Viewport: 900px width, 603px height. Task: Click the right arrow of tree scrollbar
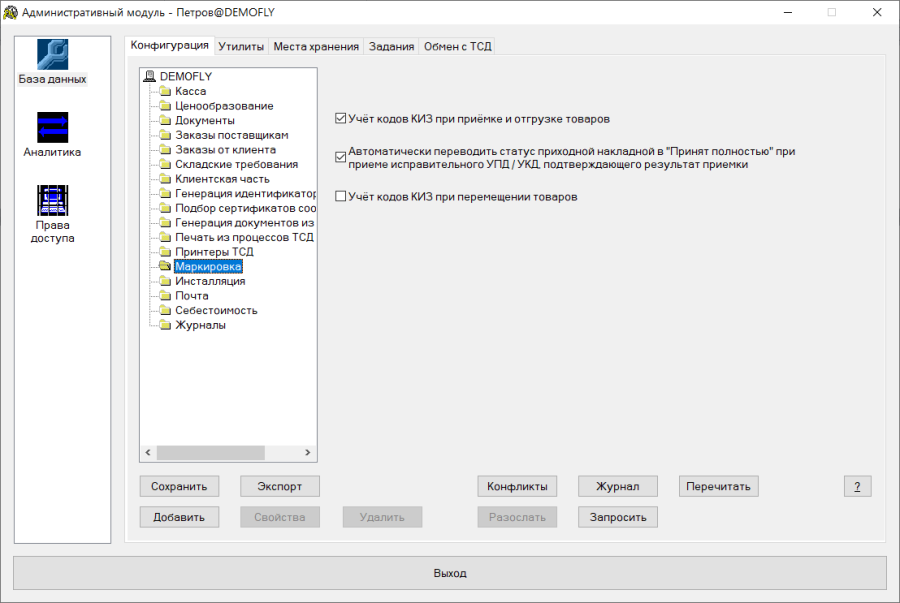308,453
